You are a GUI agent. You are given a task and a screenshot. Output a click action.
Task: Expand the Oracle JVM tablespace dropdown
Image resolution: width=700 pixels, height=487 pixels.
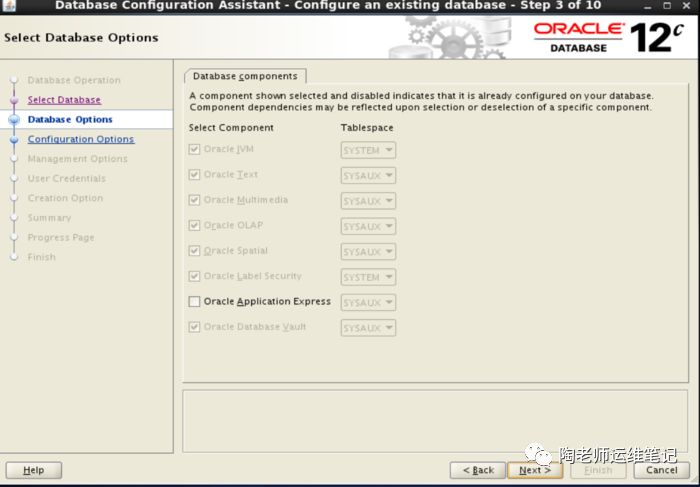point(368,150)
